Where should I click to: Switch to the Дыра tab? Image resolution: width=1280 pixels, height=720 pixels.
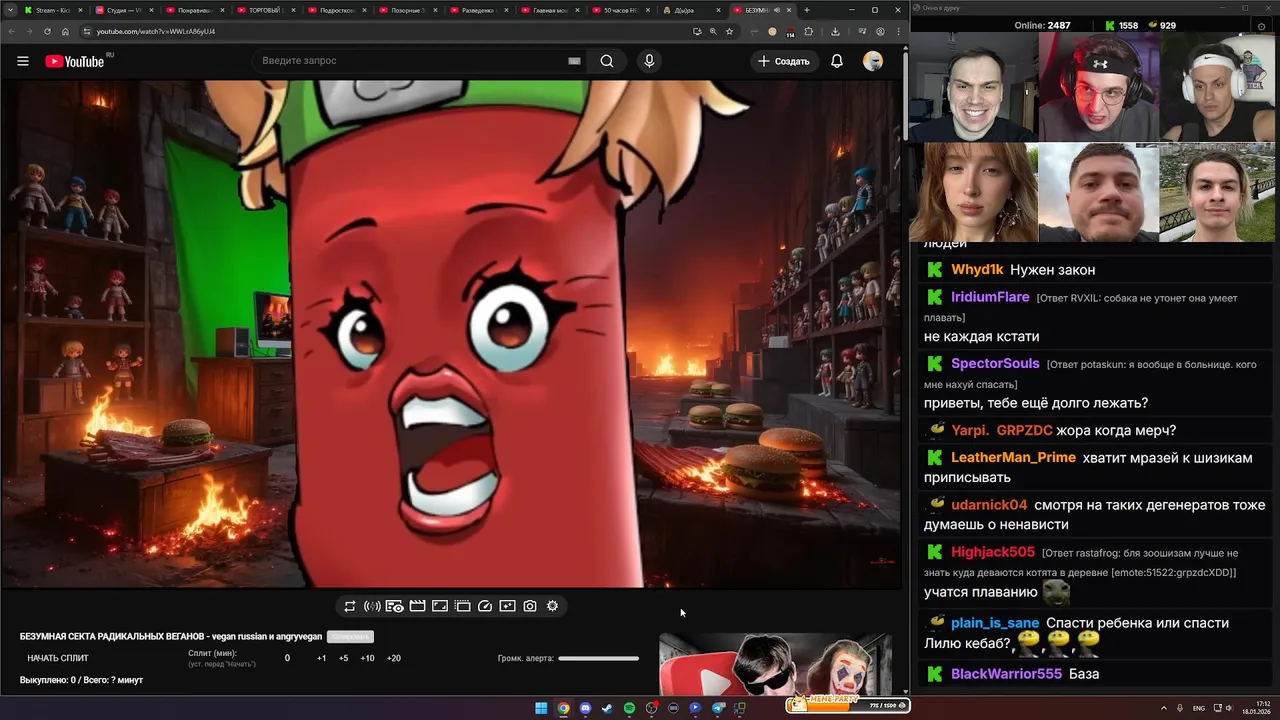(x=692, y=10)
